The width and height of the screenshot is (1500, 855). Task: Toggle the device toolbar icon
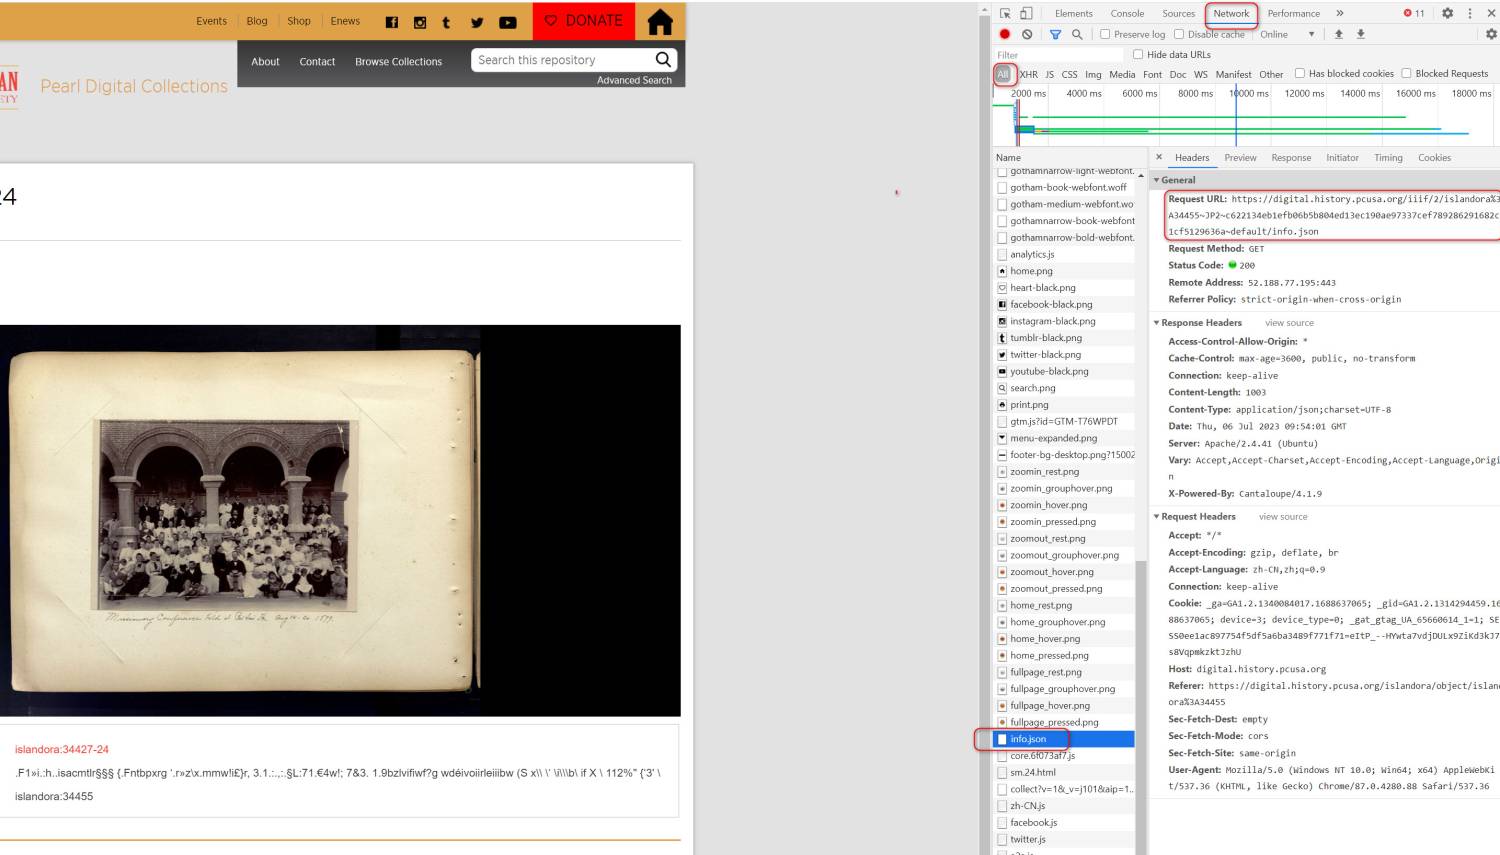coord(1026,13)
